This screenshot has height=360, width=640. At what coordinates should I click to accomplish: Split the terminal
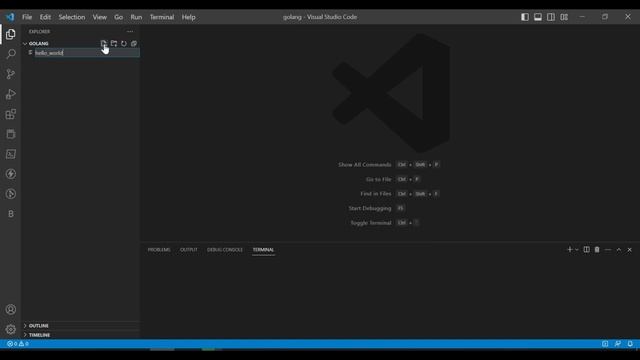coord(587,249)
